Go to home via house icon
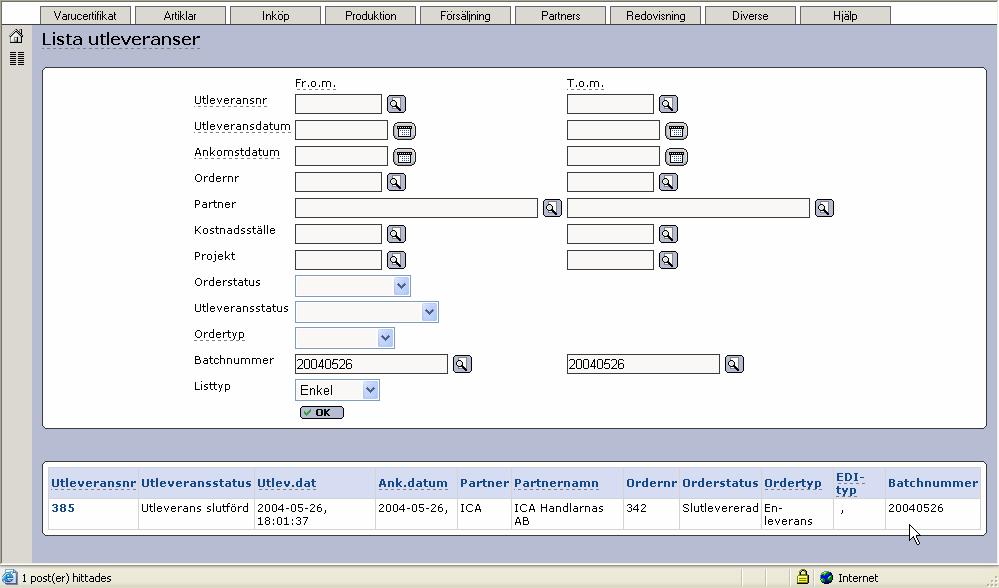Screen dimensions: 999x588 click(17, 37)
